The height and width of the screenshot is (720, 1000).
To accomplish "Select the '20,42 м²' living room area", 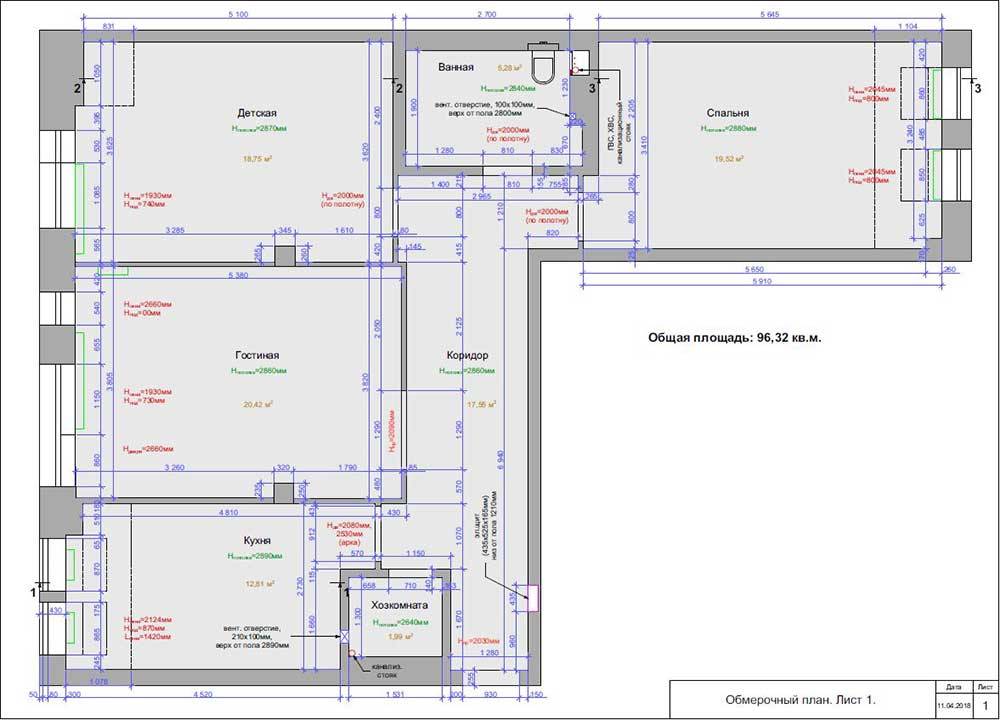I will [258, 404].
